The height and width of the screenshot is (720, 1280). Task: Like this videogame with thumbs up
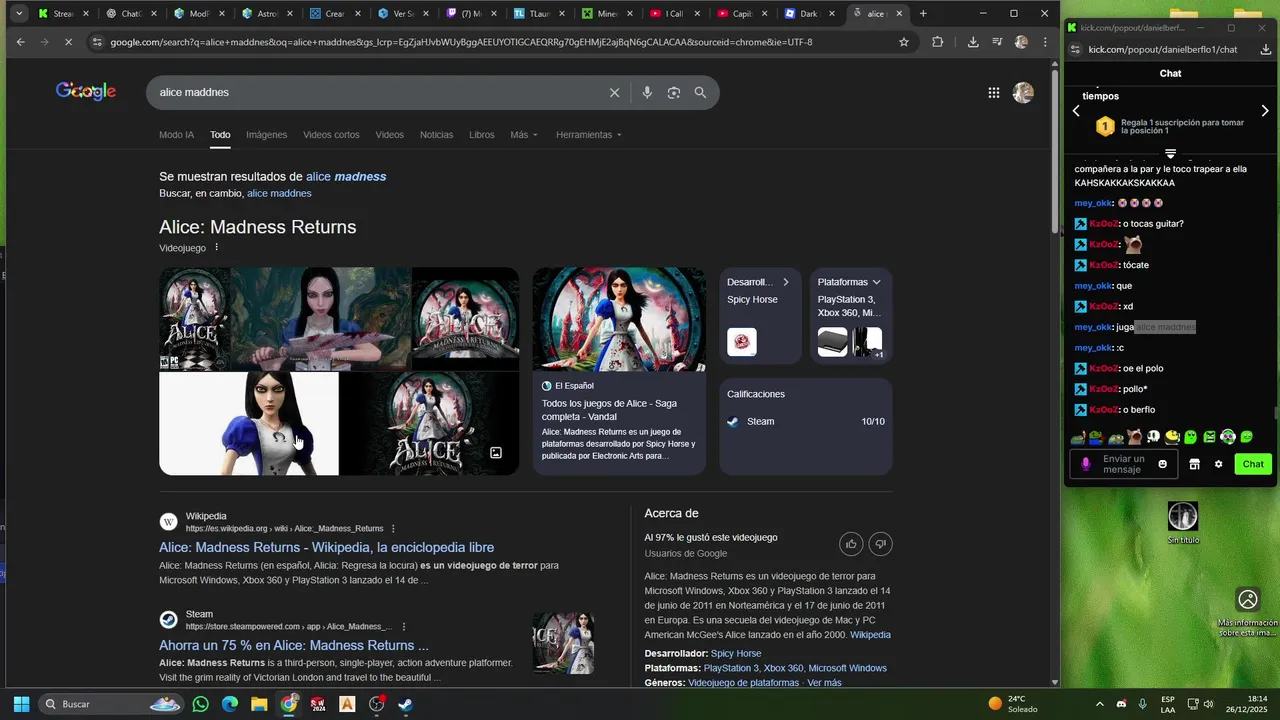click(851, 544)
